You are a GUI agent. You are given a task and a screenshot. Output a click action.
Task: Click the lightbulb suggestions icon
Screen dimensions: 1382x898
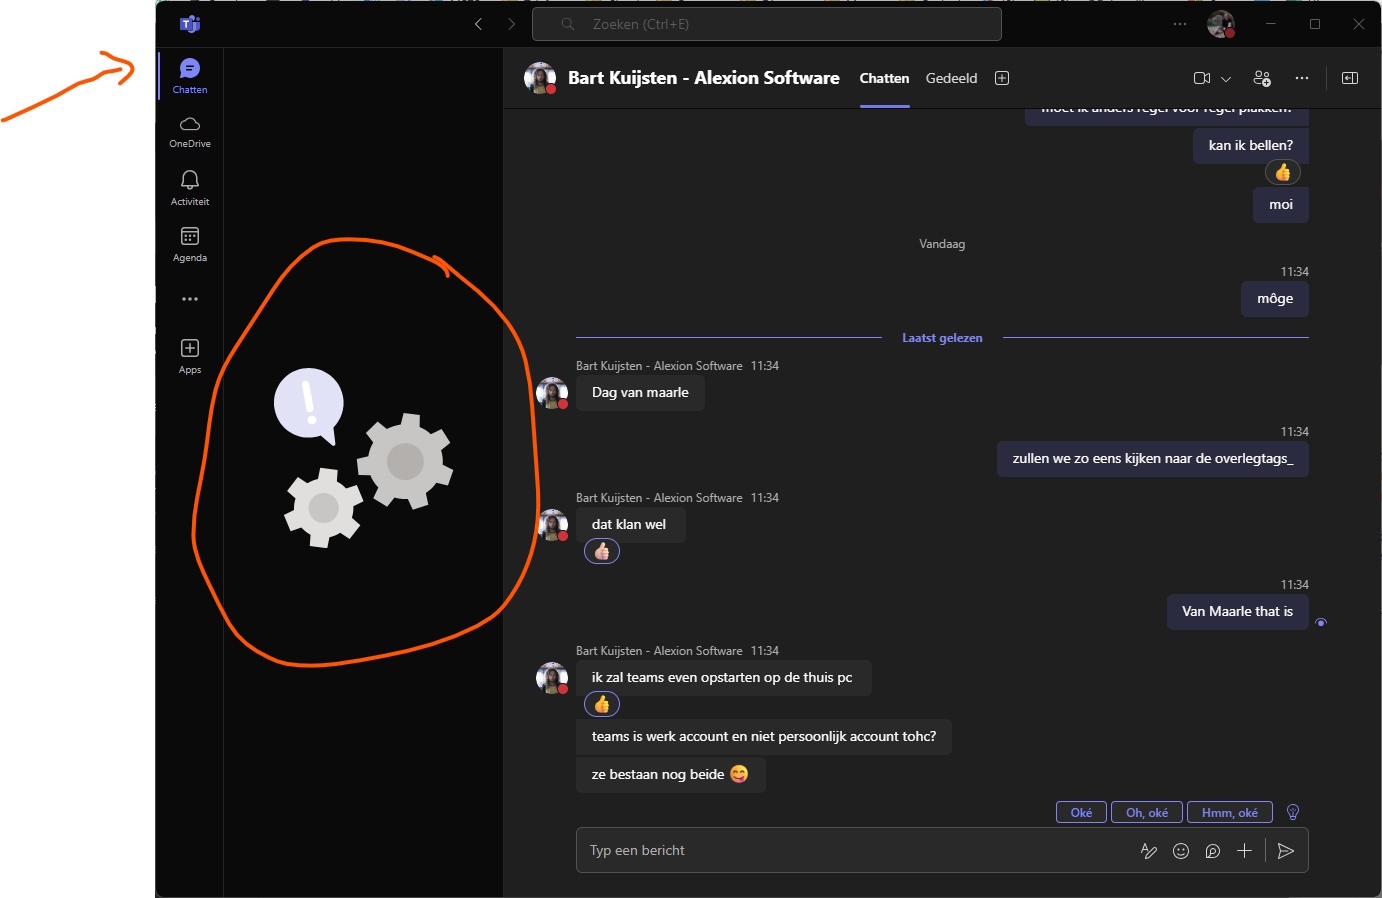[x=1293, y=812]
